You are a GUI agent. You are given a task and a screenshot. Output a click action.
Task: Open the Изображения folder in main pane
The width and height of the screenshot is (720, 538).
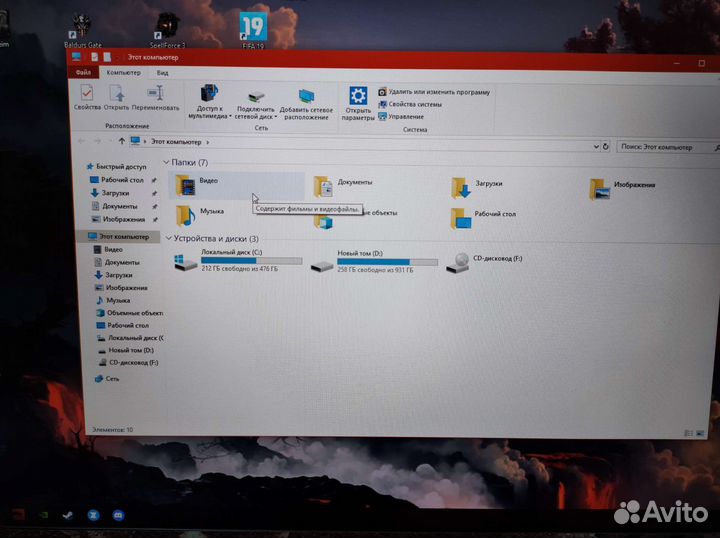(x=599, y=188)
